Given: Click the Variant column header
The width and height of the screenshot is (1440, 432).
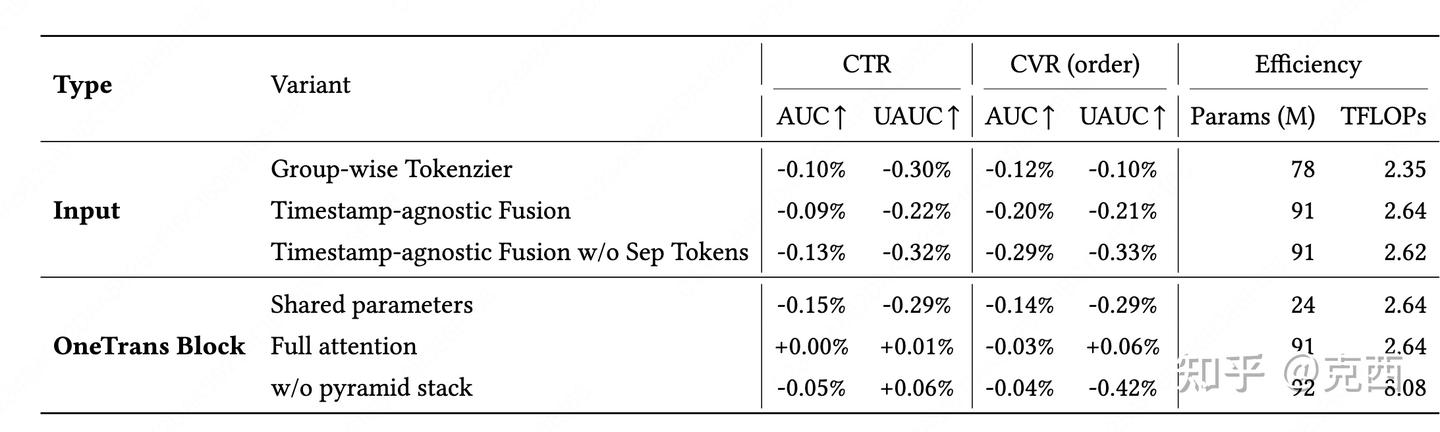Looking at the screenshot, I should click(x=310, y=85).
